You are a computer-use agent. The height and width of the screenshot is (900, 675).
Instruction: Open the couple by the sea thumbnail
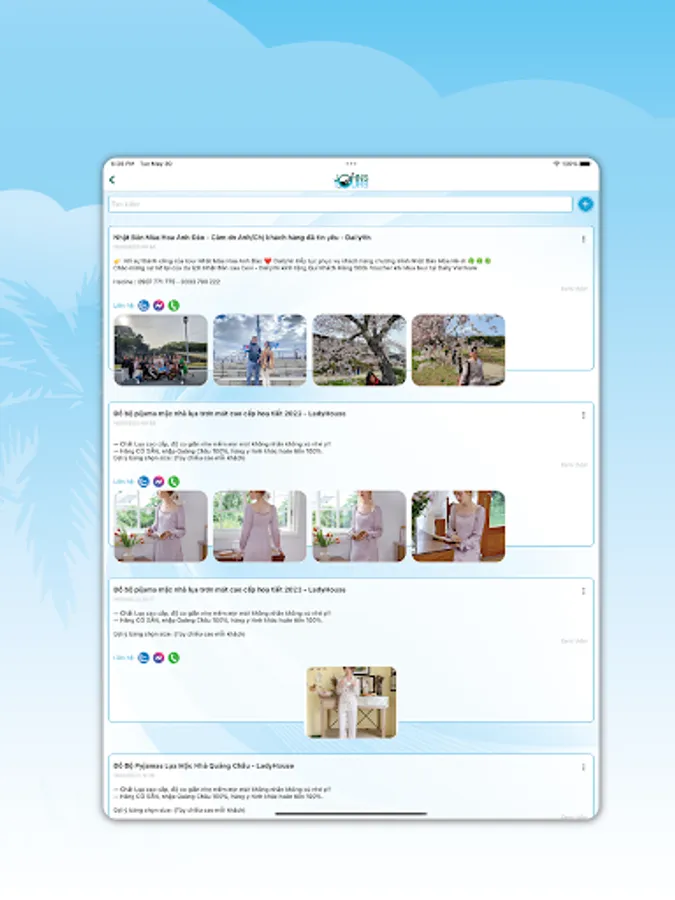[260, 350]
